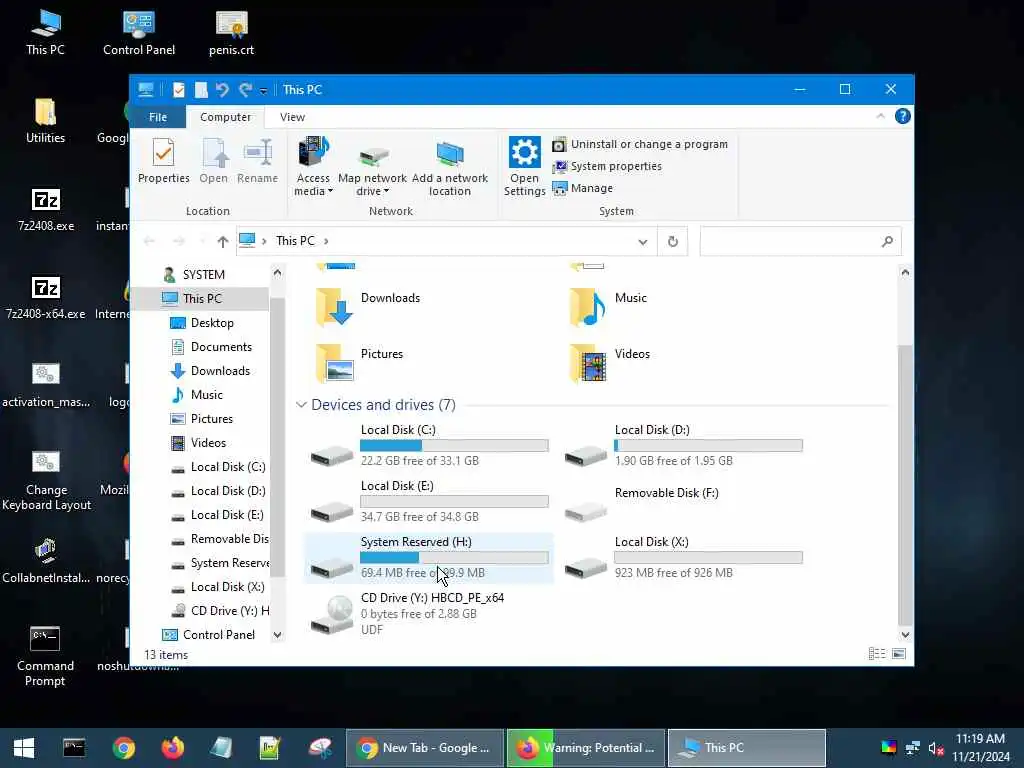Click the penis.crt desktop file
Viewport: 1024px width, 768px height.
click(x=231, y=33)
